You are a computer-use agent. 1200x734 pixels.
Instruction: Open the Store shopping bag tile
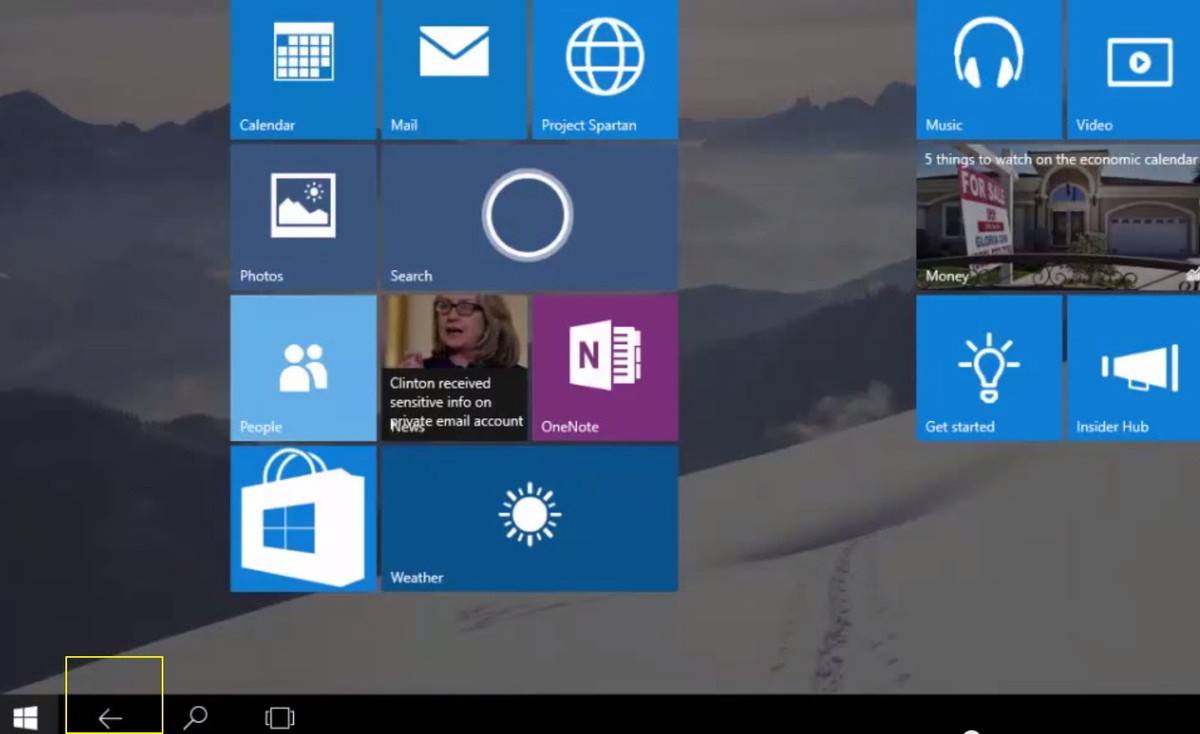[x=303, y=518]
